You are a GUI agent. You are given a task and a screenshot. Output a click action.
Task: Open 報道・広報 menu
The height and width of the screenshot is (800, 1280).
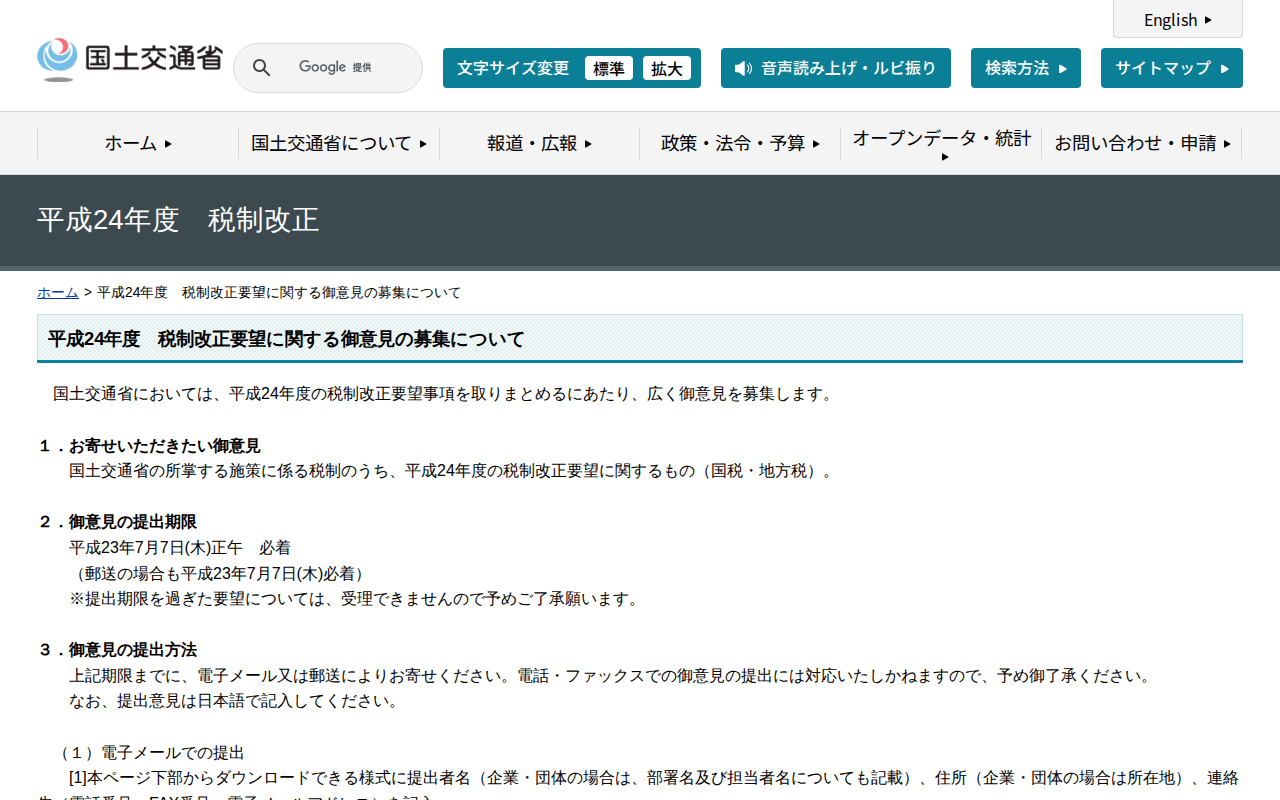click(x=540, y=143)
